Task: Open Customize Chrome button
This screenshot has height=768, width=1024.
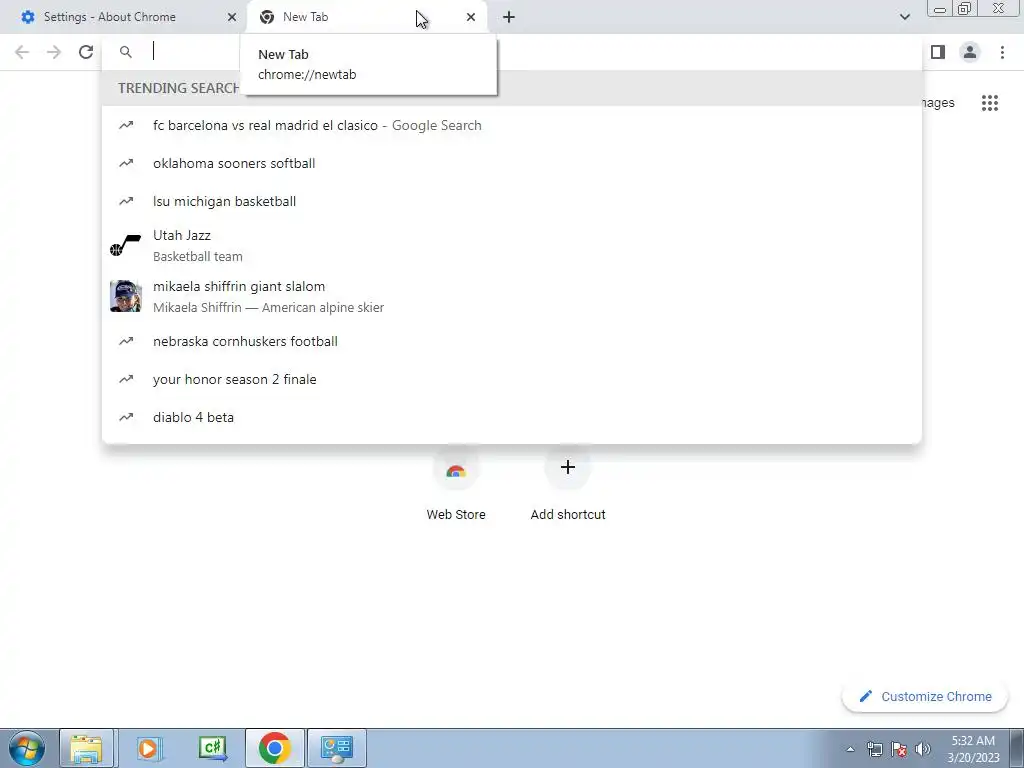Action: point(926,696)
